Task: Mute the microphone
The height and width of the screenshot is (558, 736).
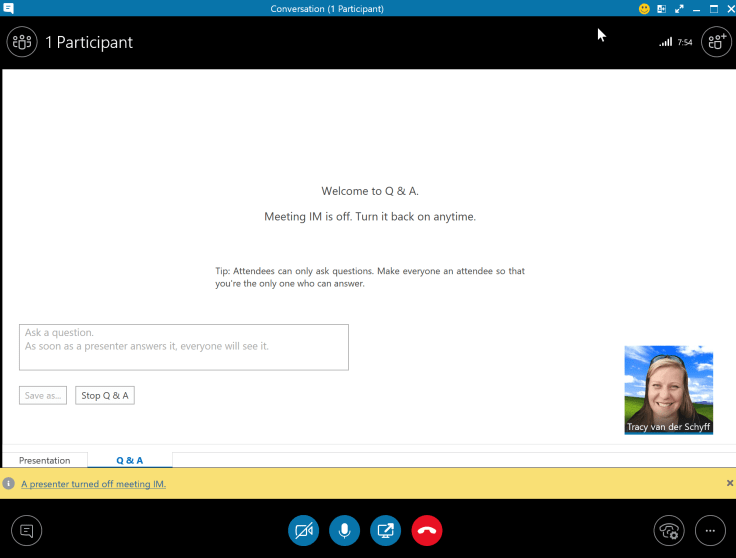Action: 344,530
